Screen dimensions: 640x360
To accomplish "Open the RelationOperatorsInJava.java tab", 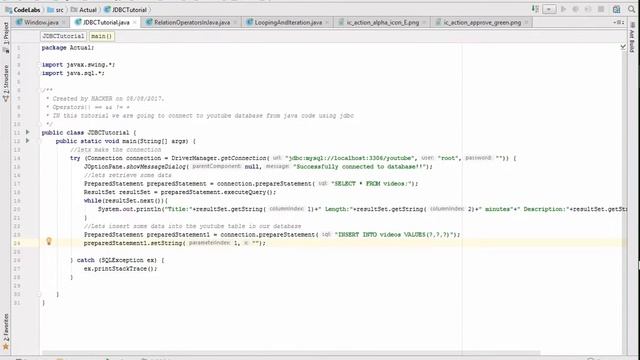I will (x=192, y=22).
